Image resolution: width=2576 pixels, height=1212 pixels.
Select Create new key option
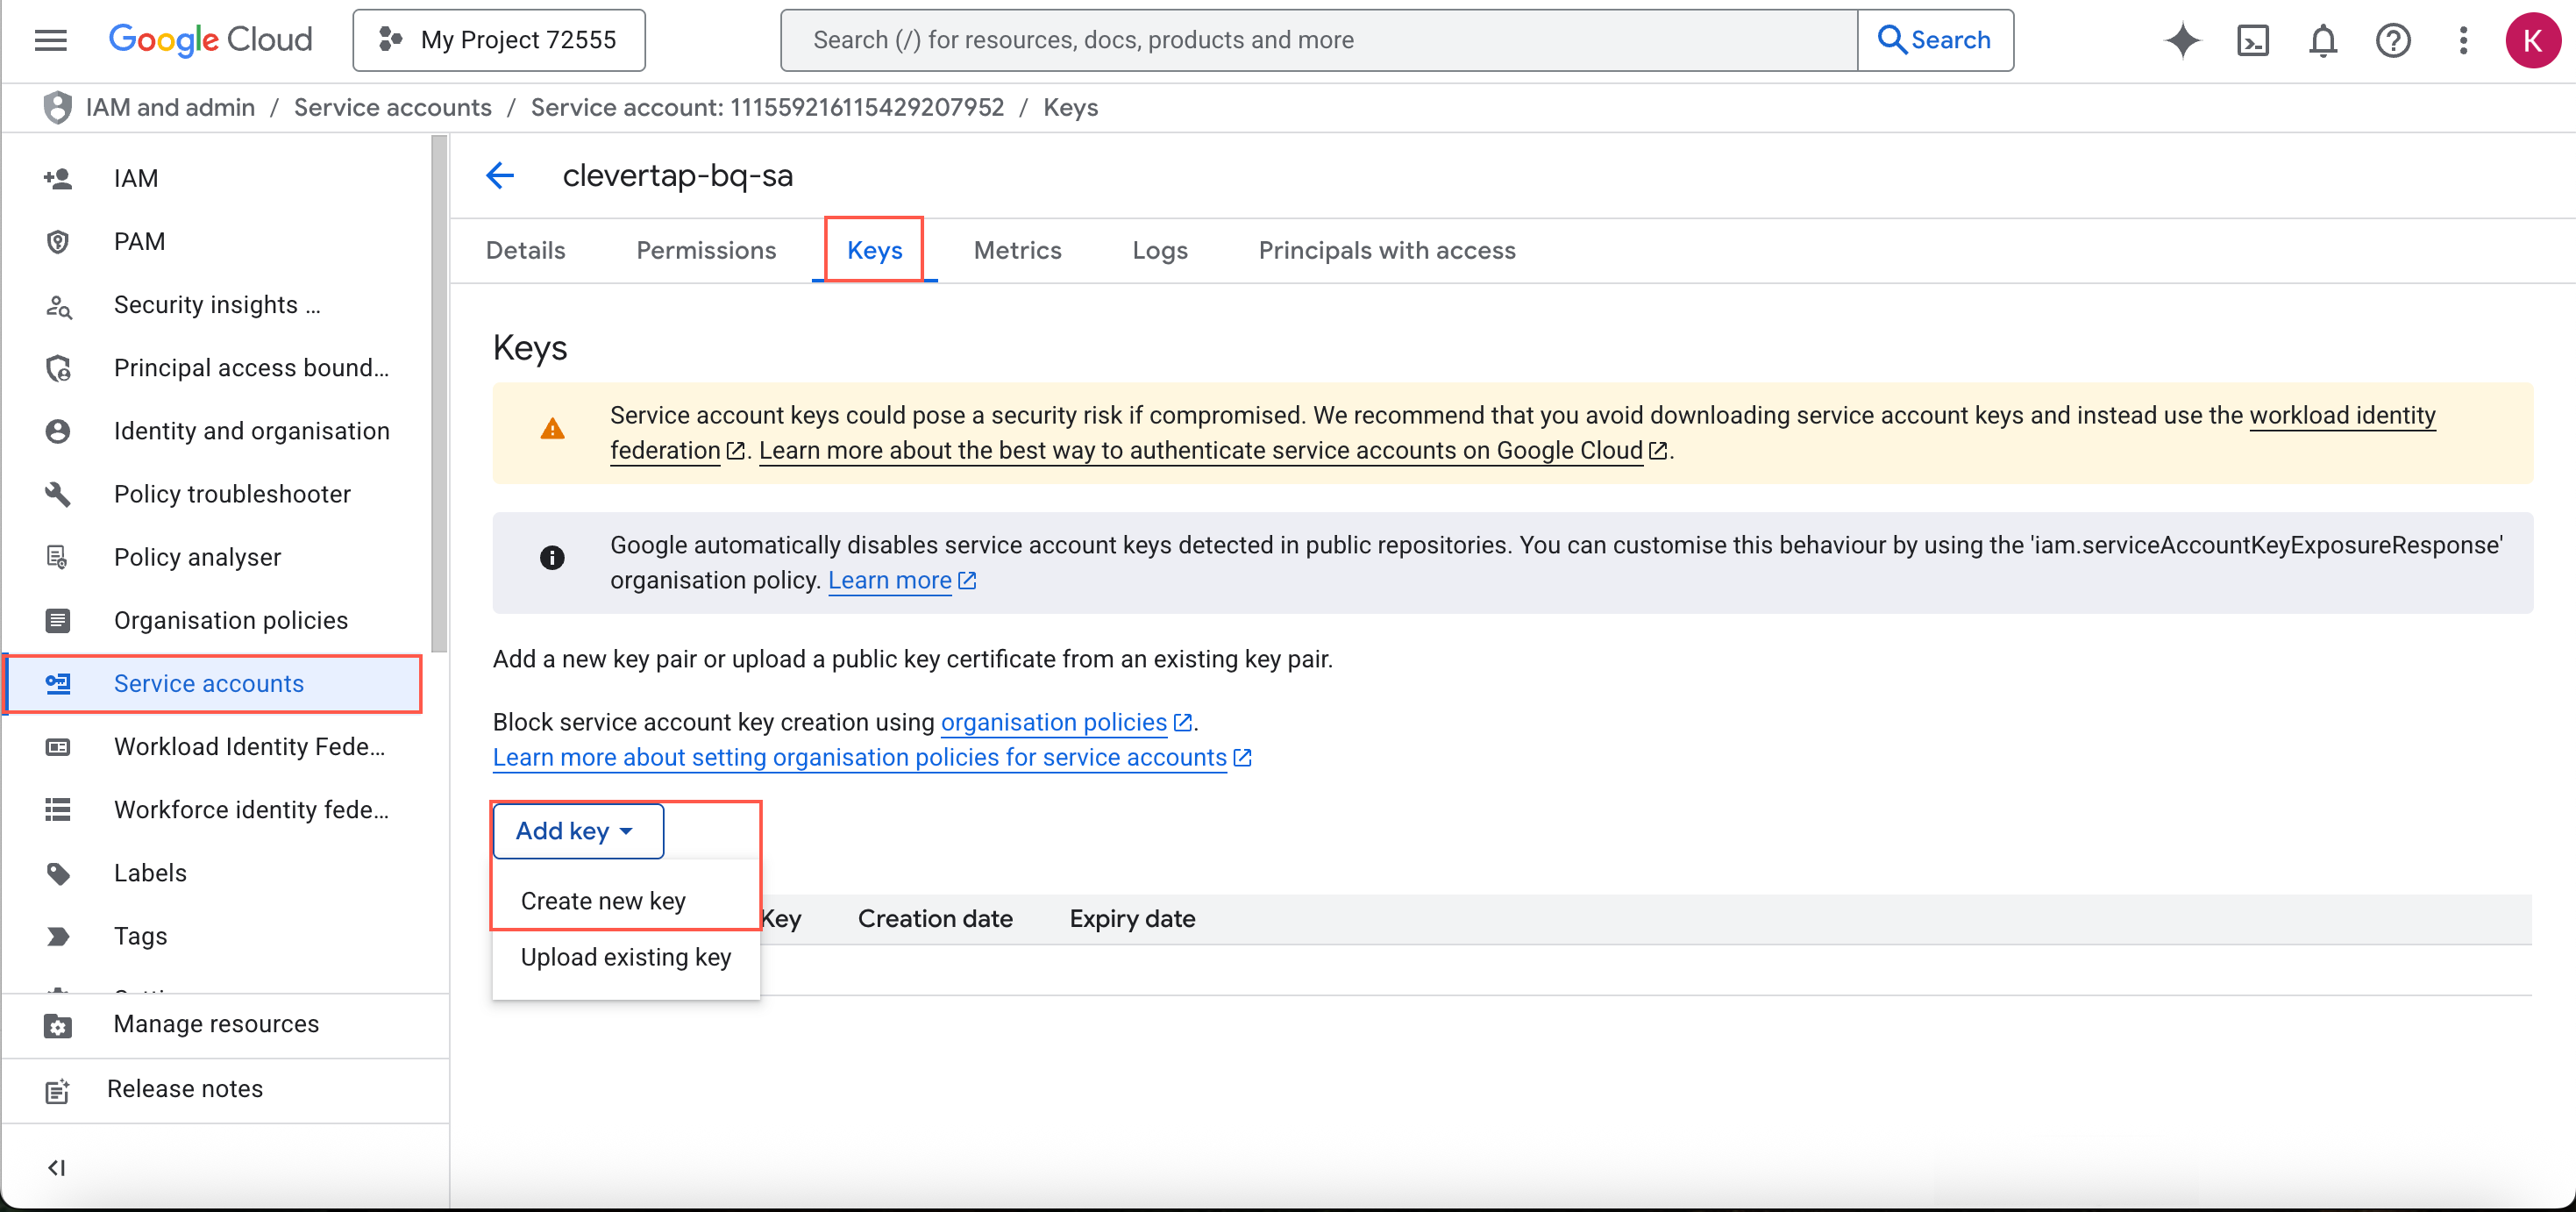coord(603,901)
